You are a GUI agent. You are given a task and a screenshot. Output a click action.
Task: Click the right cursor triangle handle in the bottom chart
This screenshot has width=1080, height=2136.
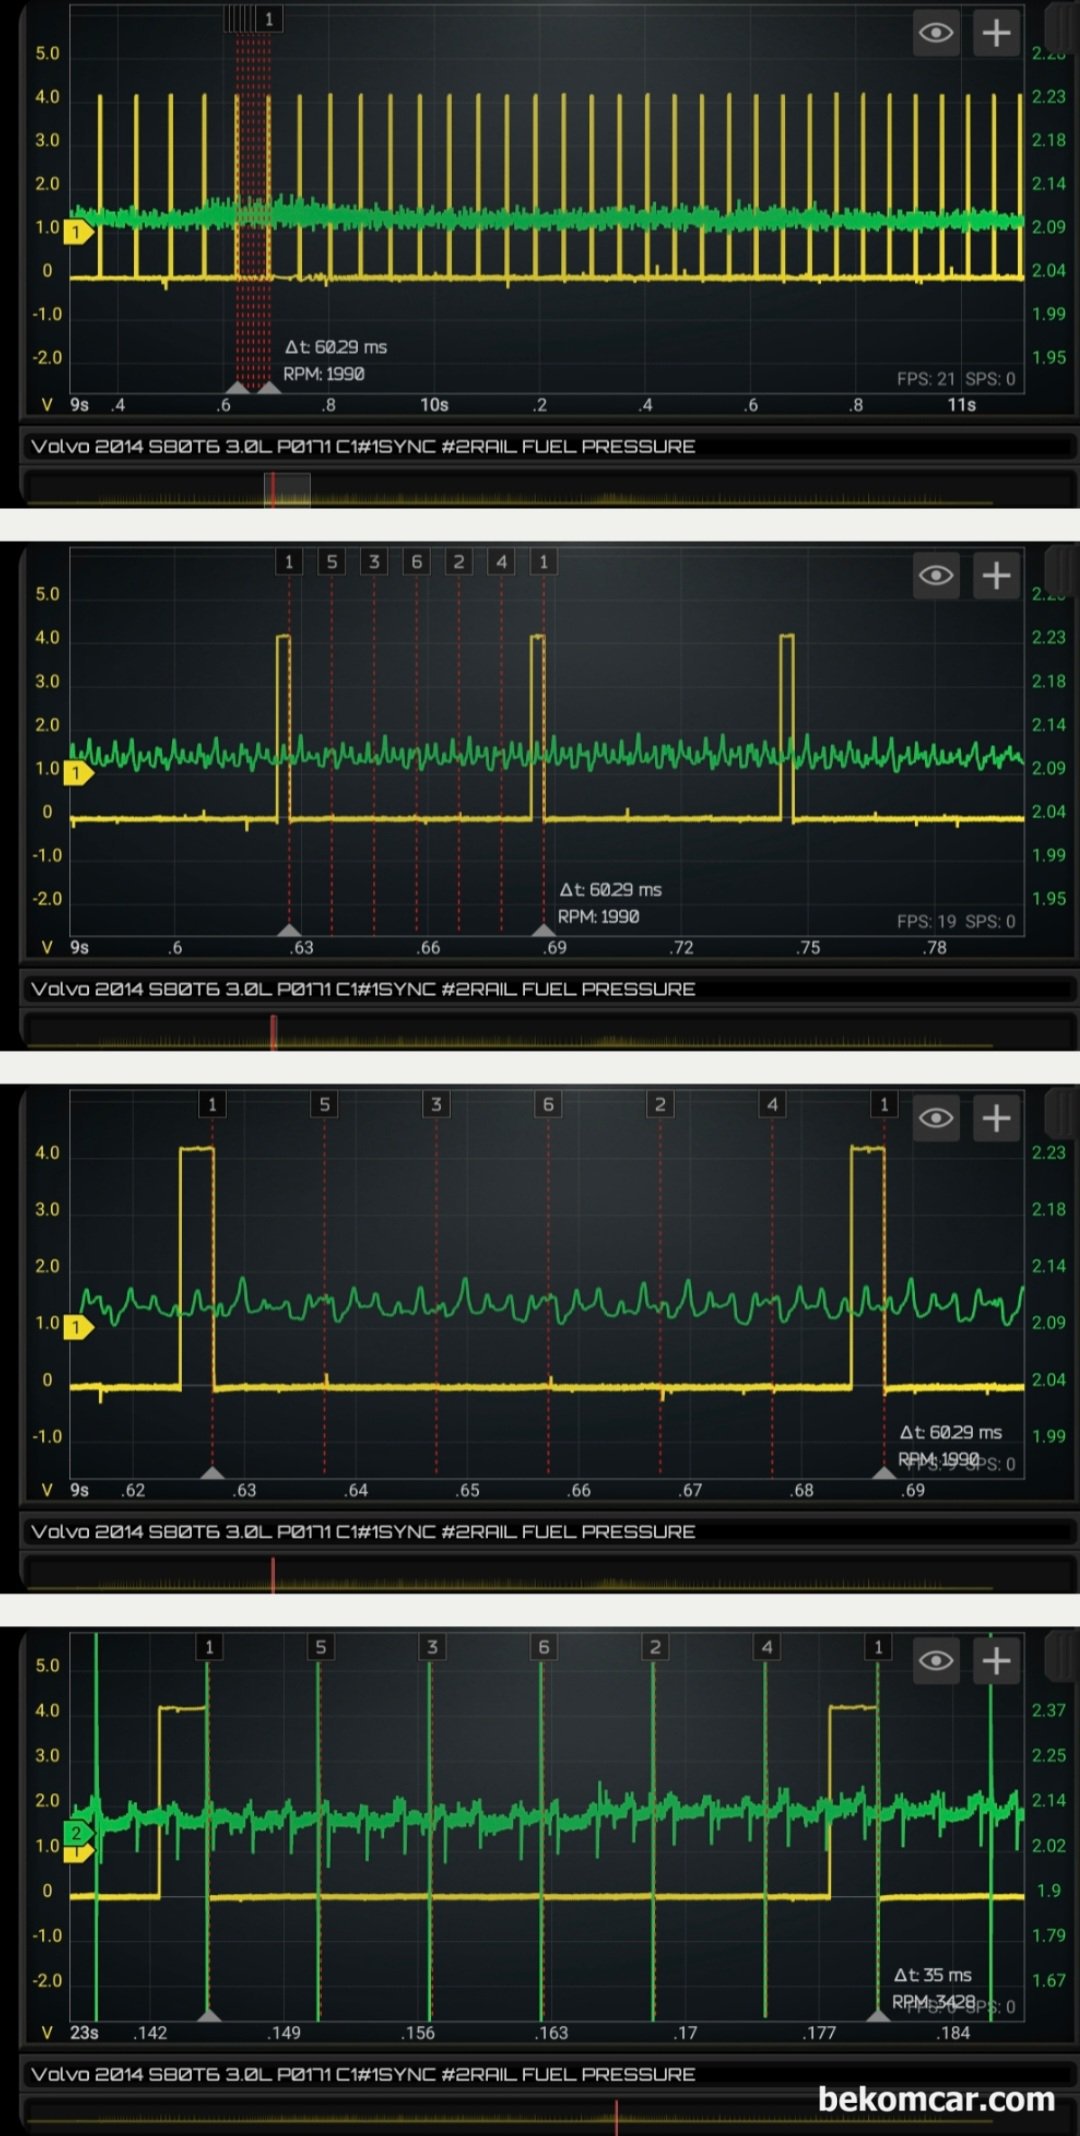878,2015
